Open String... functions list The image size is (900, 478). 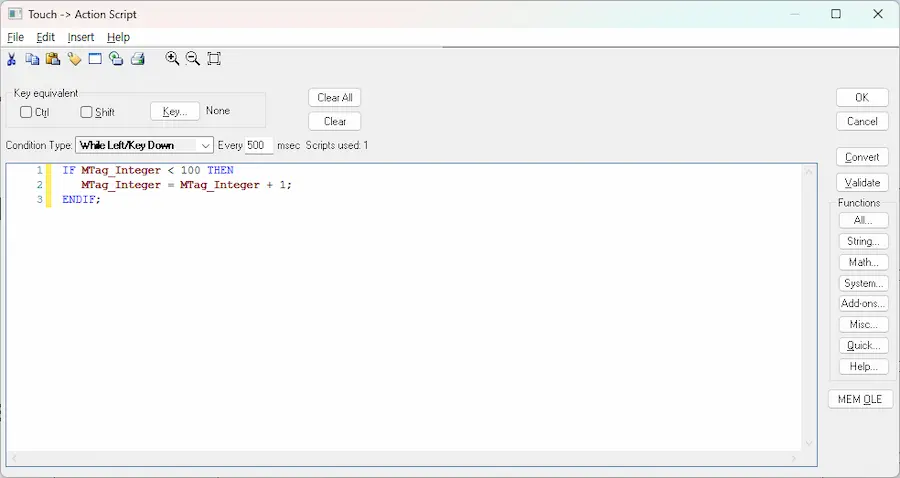click(x=863, y=242)
